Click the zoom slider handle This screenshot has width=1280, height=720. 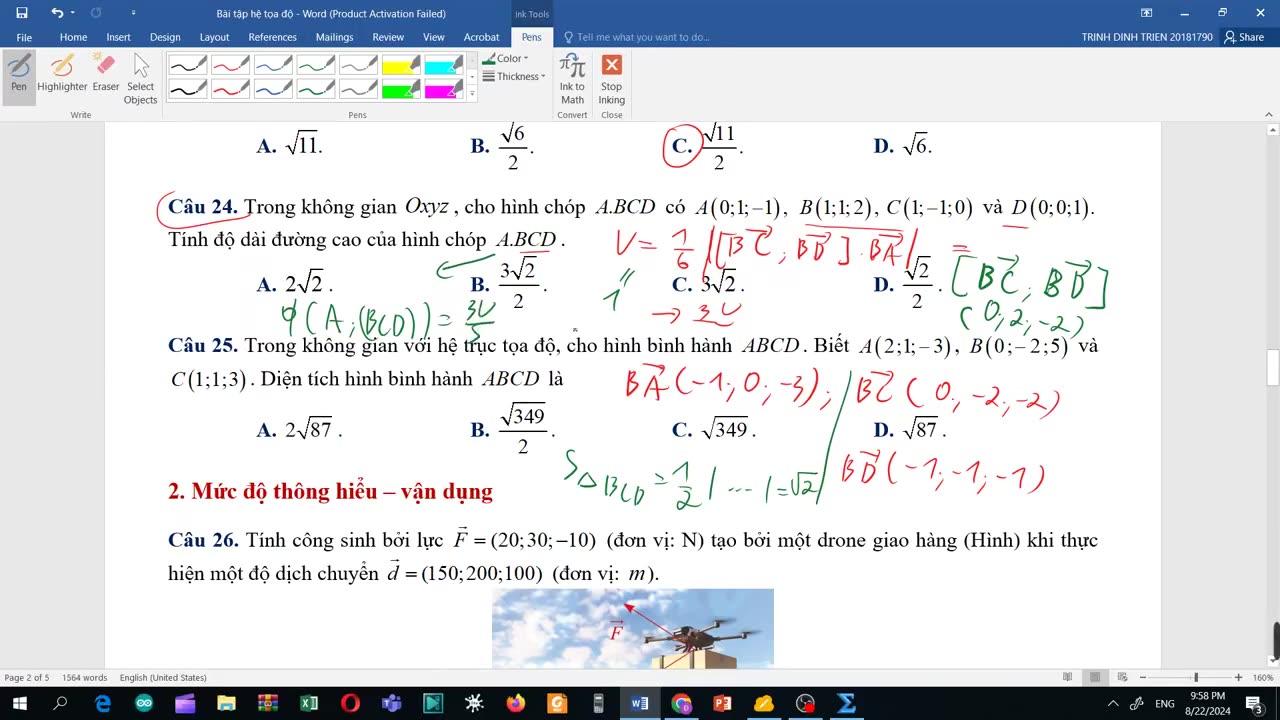[x=1196, y=677]
